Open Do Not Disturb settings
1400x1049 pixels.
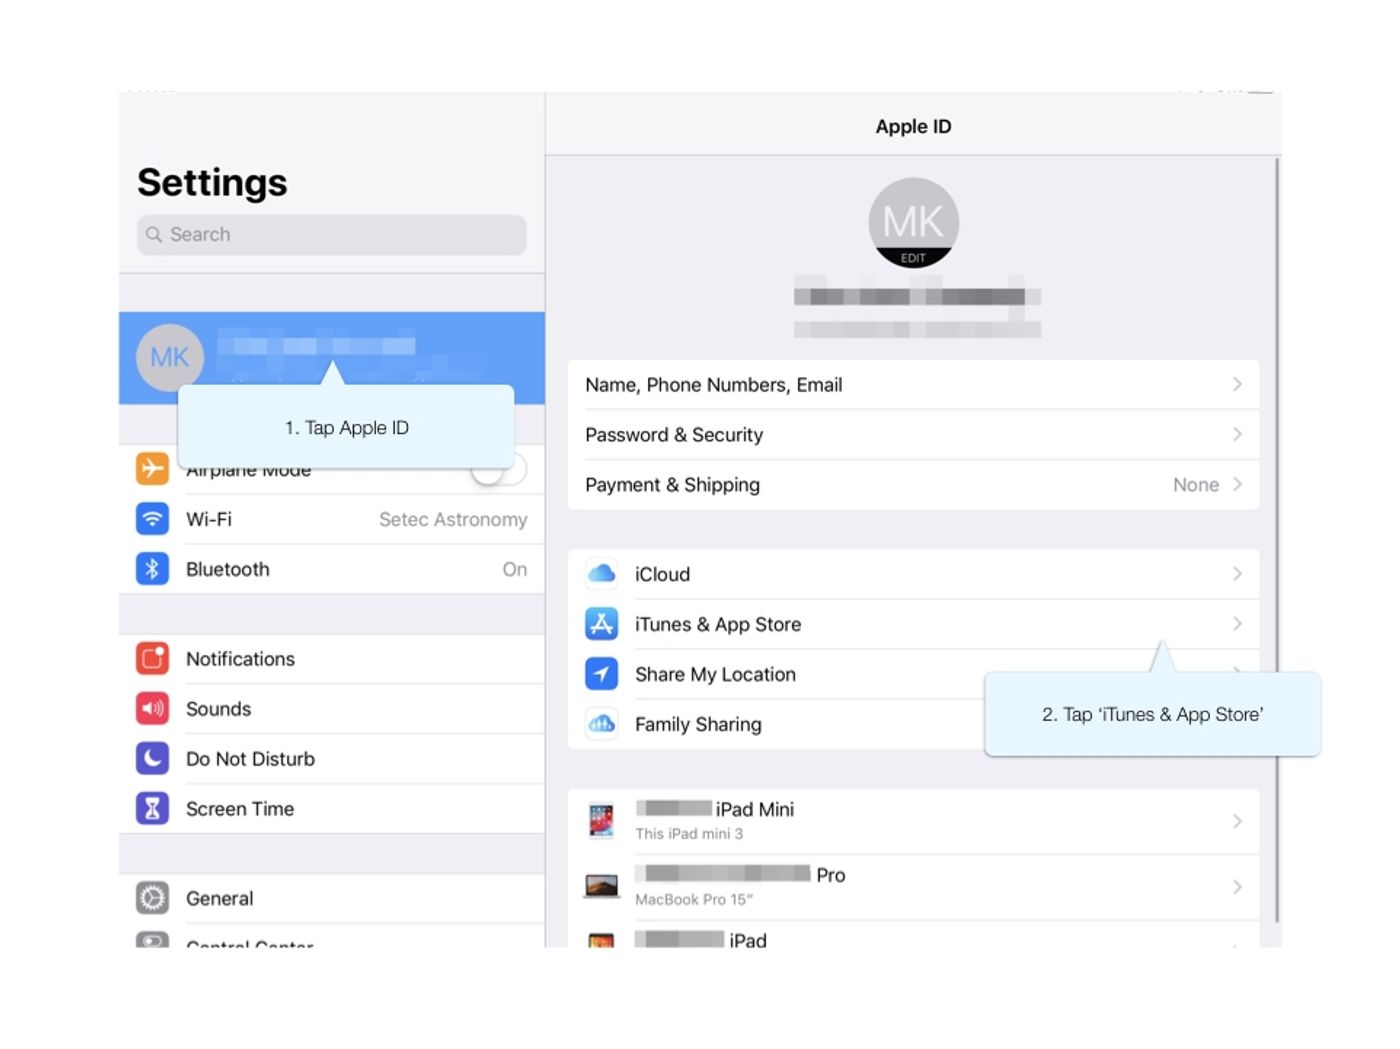[332, 759]
